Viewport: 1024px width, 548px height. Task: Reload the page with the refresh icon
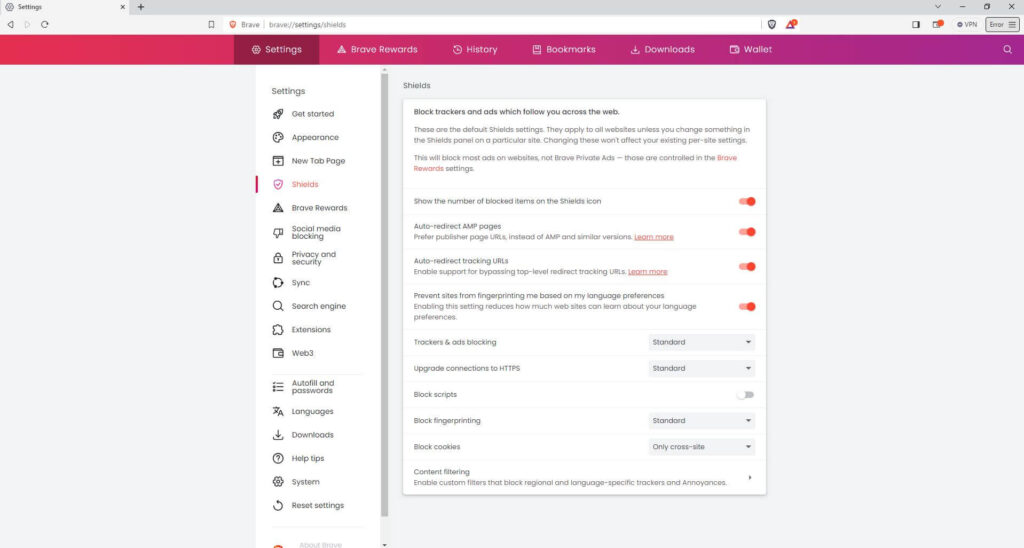pyautogui.click(x=44, y=24)
